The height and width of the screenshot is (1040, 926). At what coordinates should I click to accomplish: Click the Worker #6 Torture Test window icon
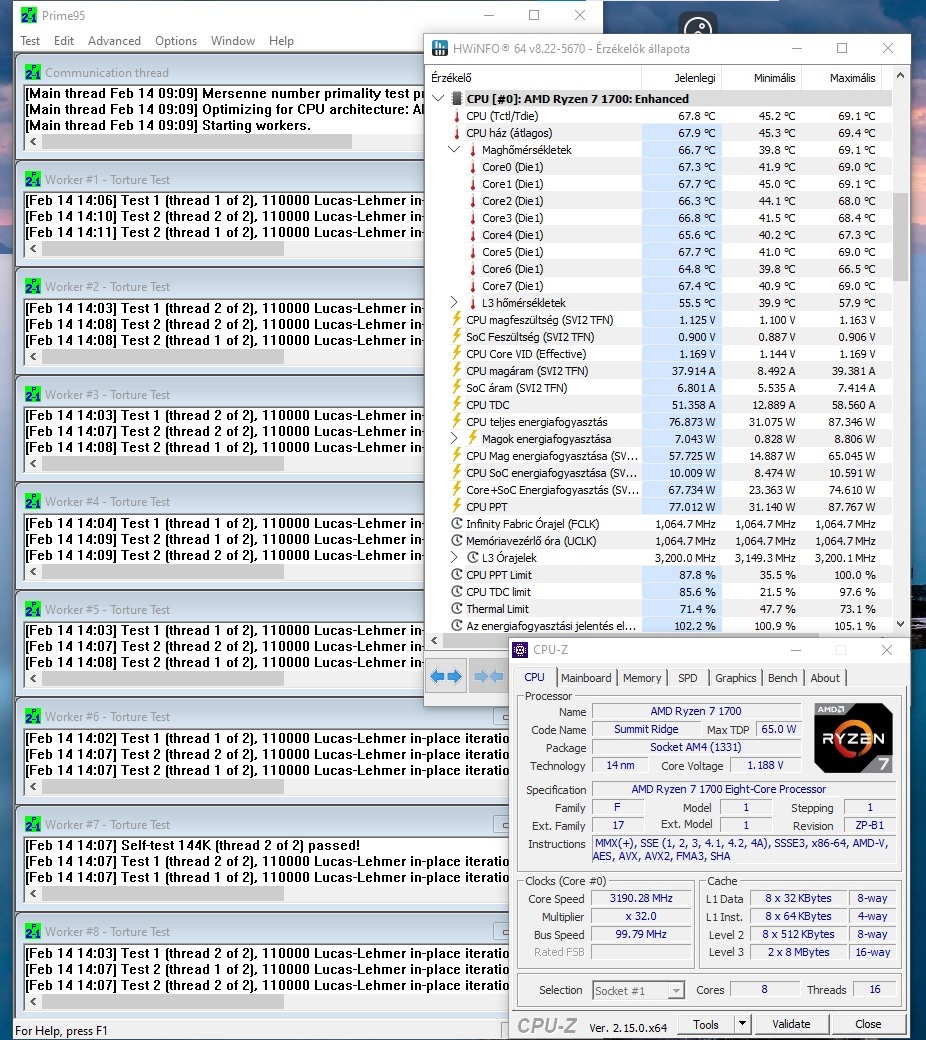coord(33,716)
